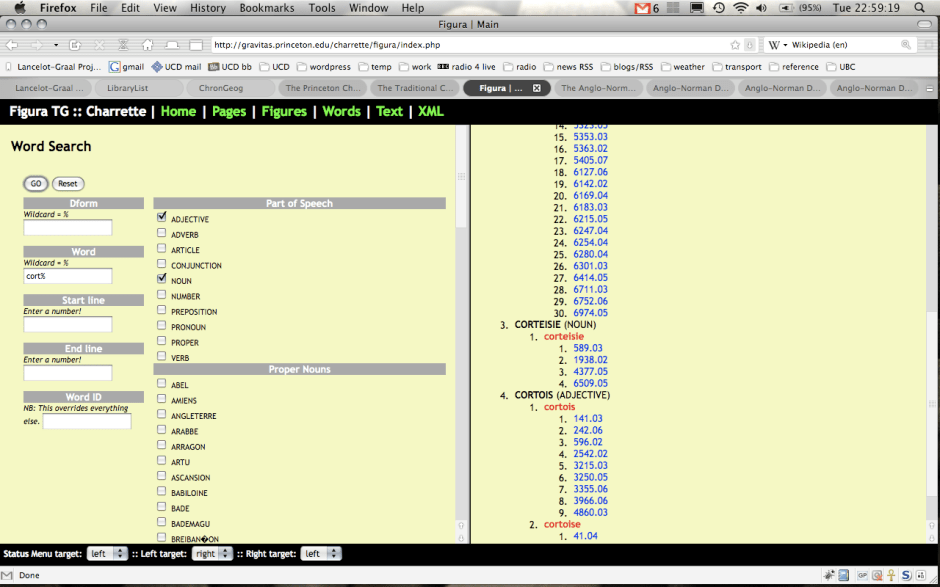
Task: Open the Left target dropdown
Action: click(x=217, y=553)
